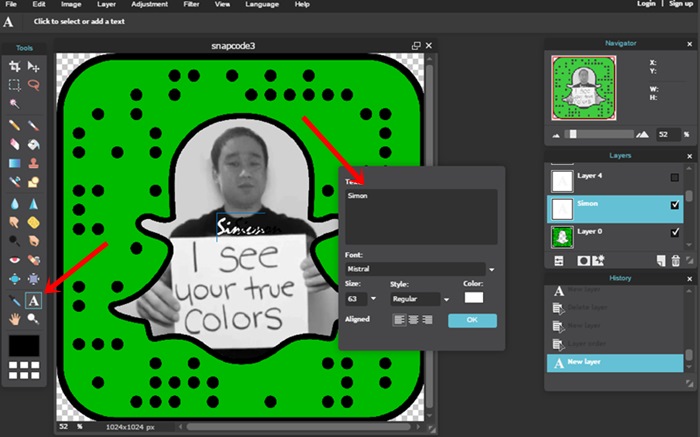
Task: Delete layer with trash icon
Action: [675, 261]
